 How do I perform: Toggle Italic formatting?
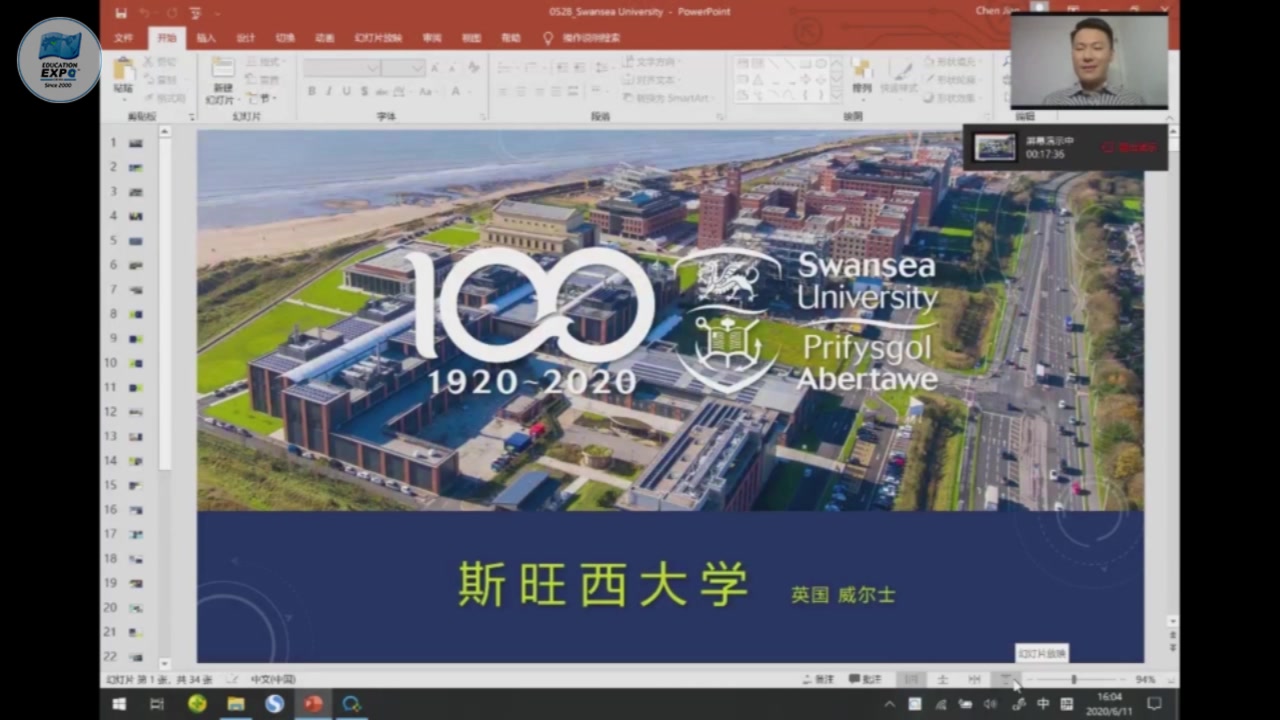coord(329,91)
